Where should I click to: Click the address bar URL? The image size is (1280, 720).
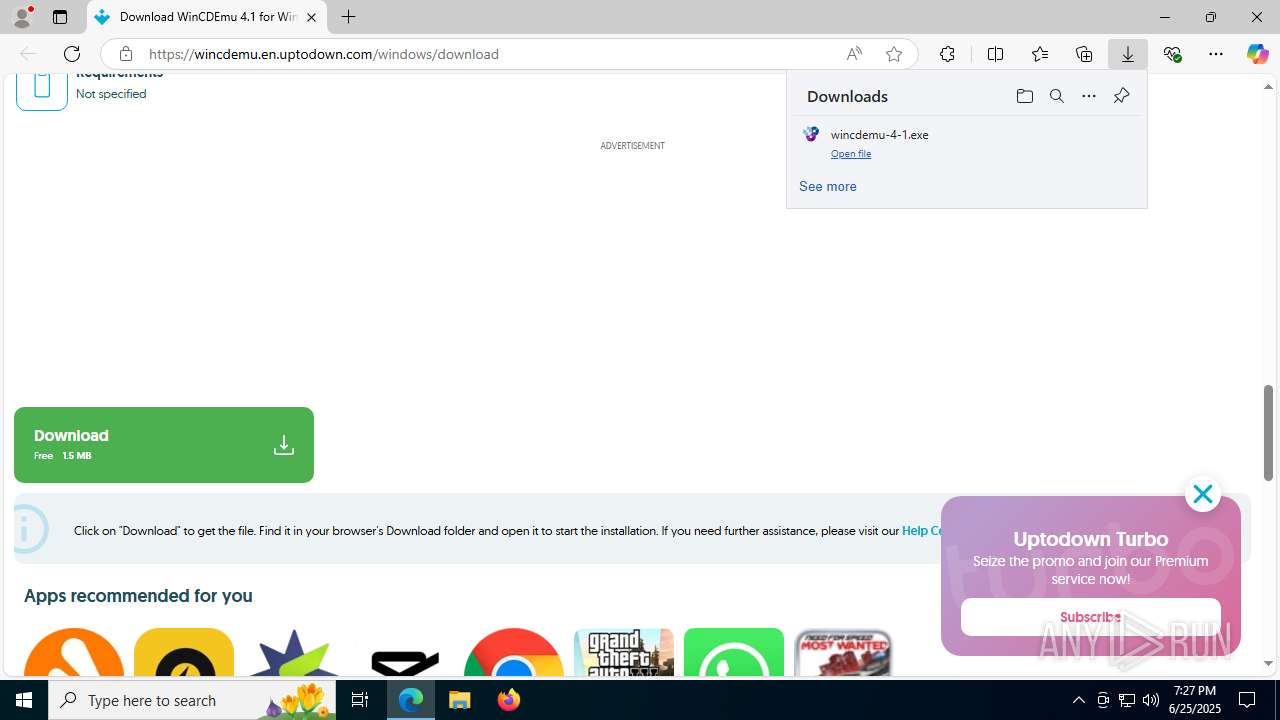point(324,54)
